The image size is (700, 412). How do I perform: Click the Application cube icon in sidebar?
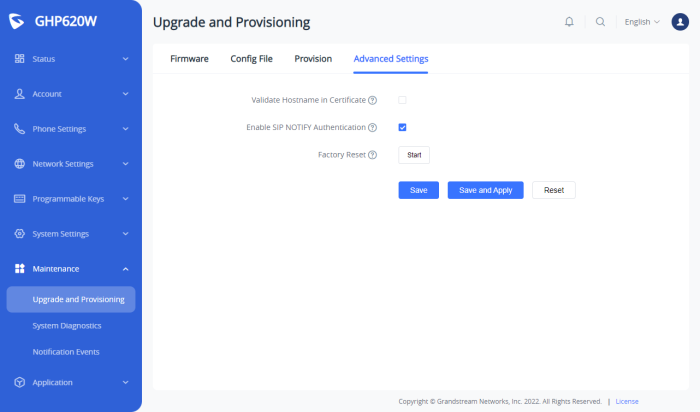pos(20,382)
